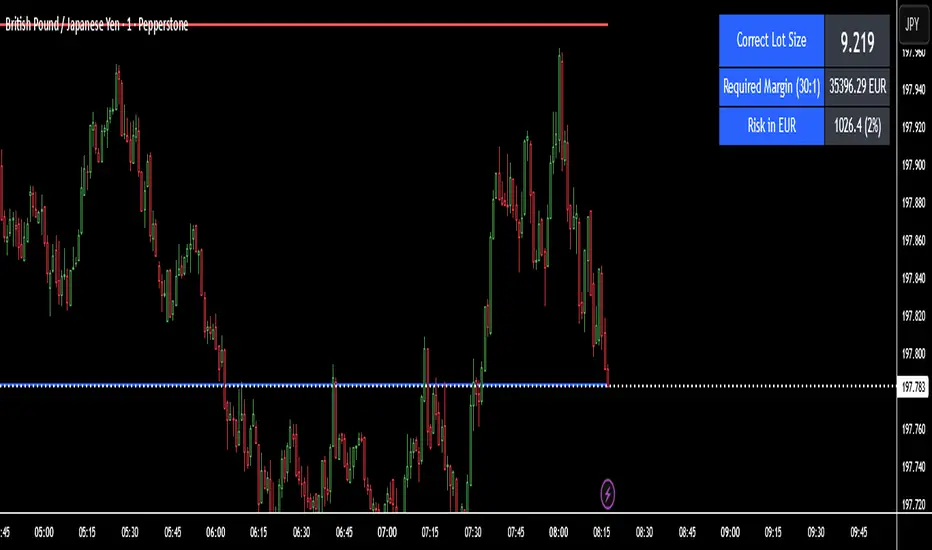
Task: Click the 07:00 time axis label
Action: click(387, 532)
